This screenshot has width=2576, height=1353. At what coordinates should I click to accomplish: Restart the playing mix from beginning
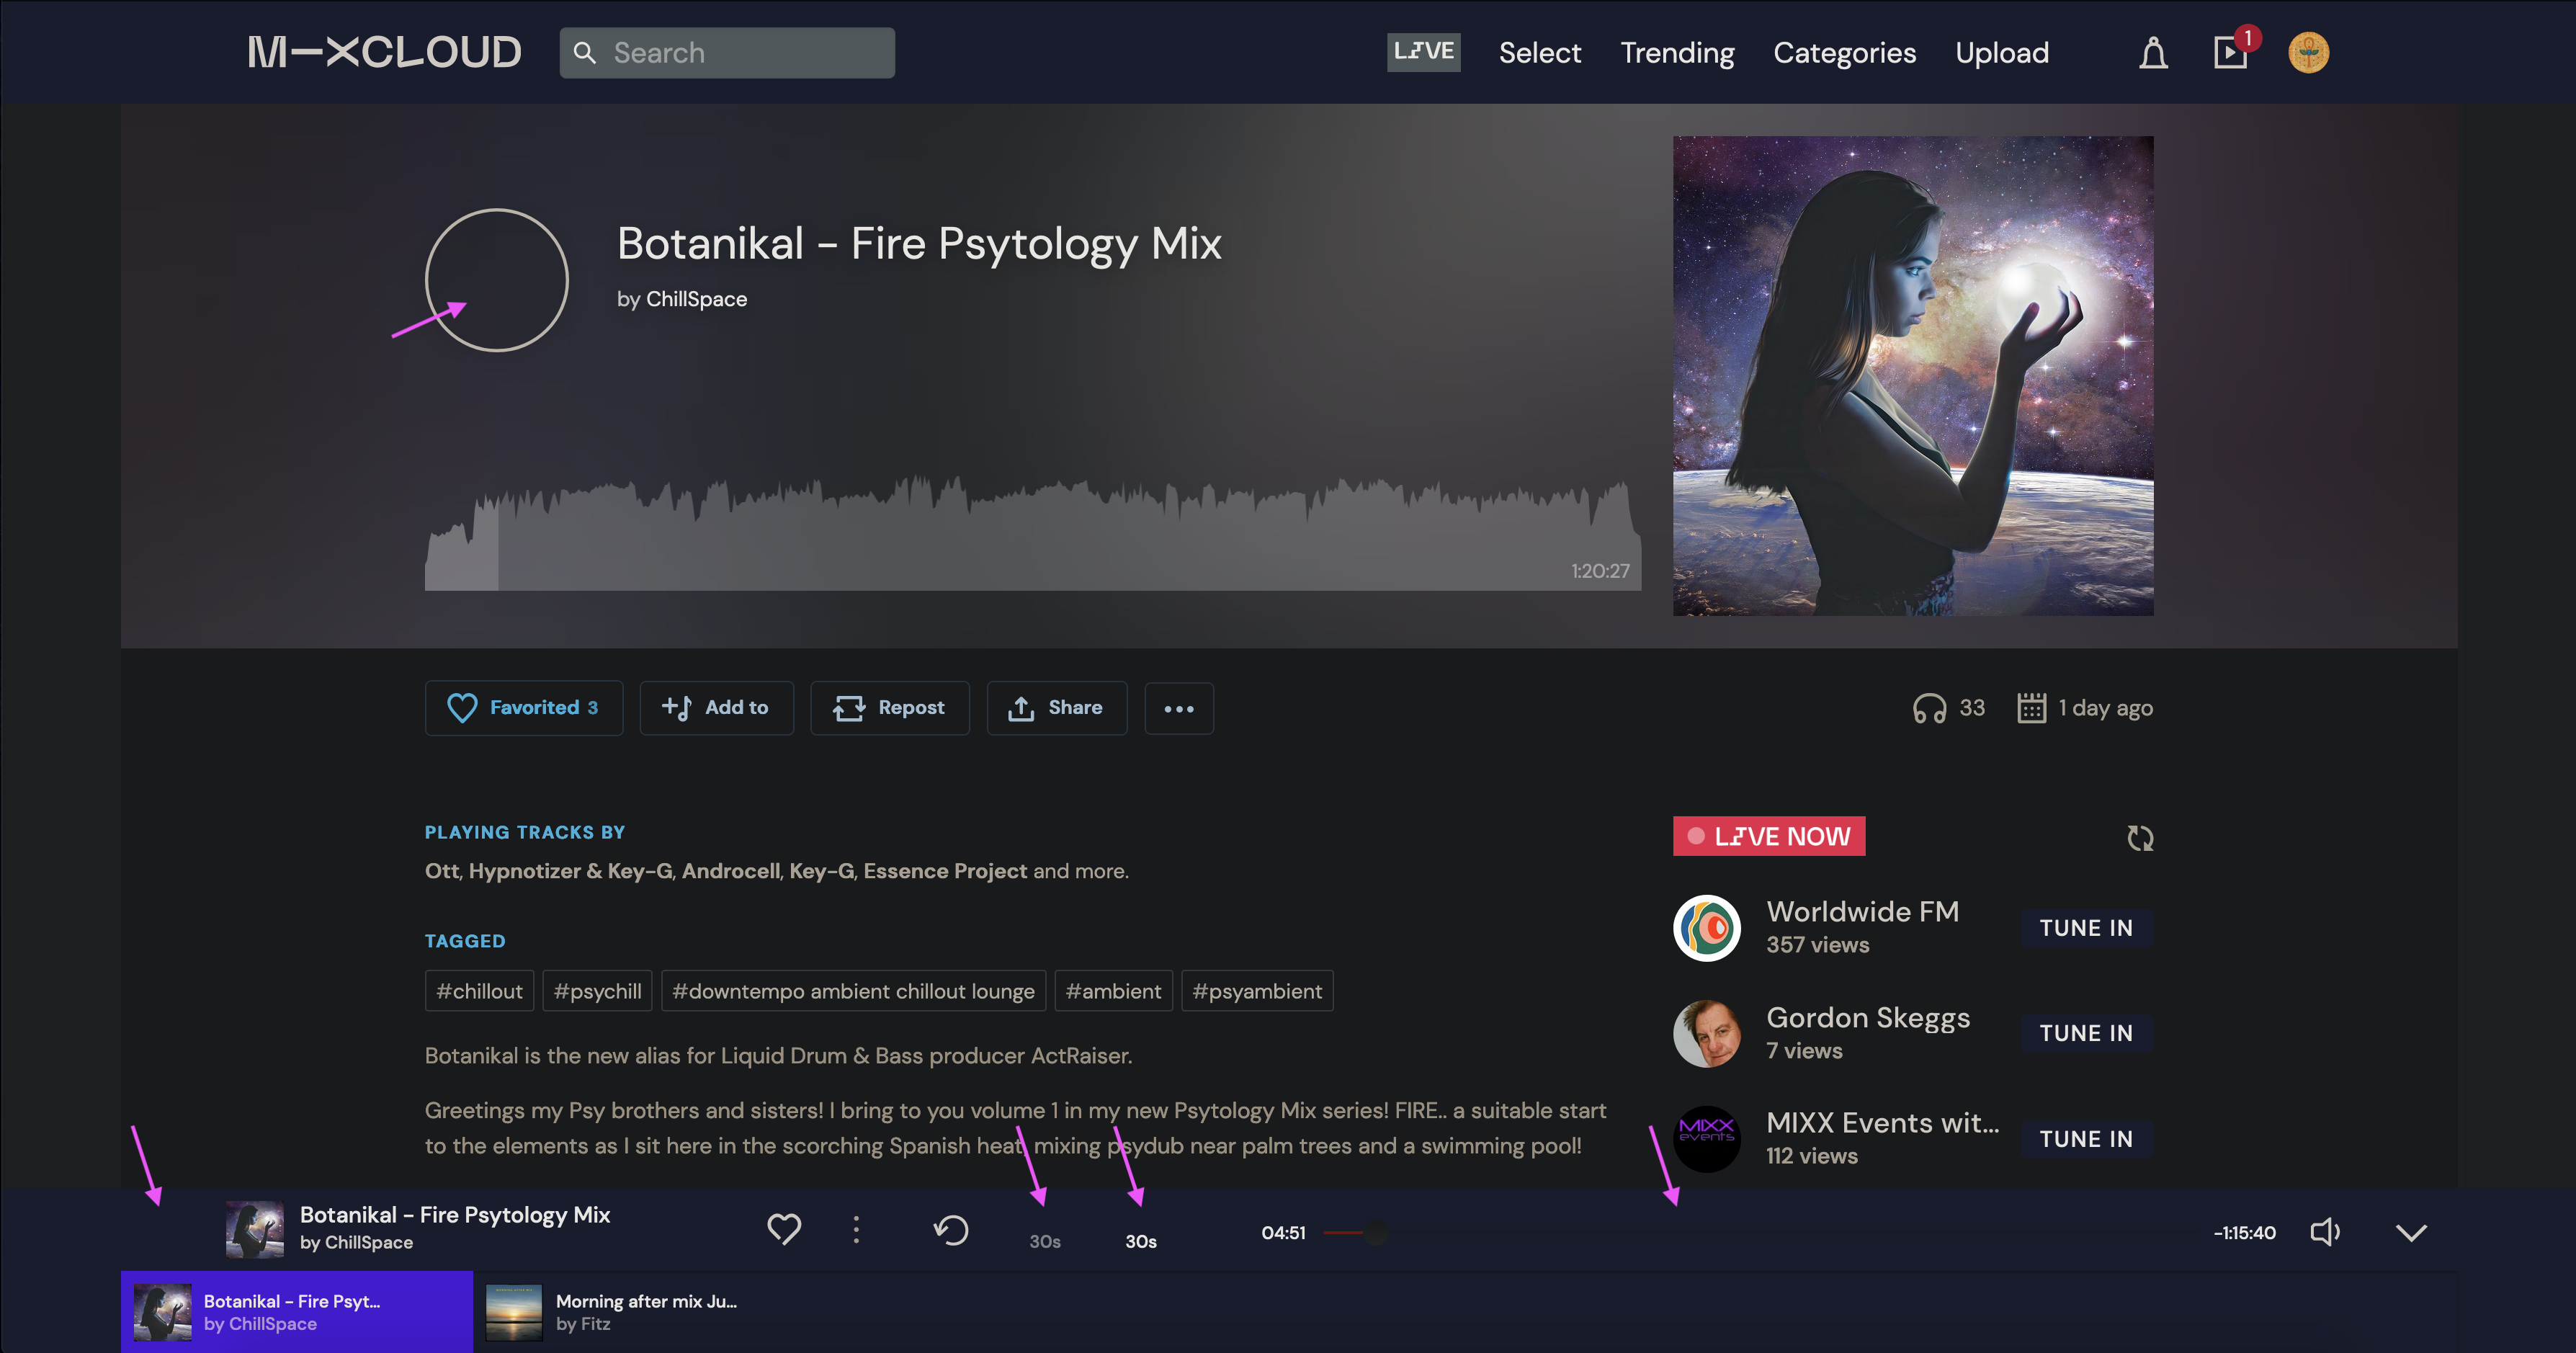coord(951,1230)
